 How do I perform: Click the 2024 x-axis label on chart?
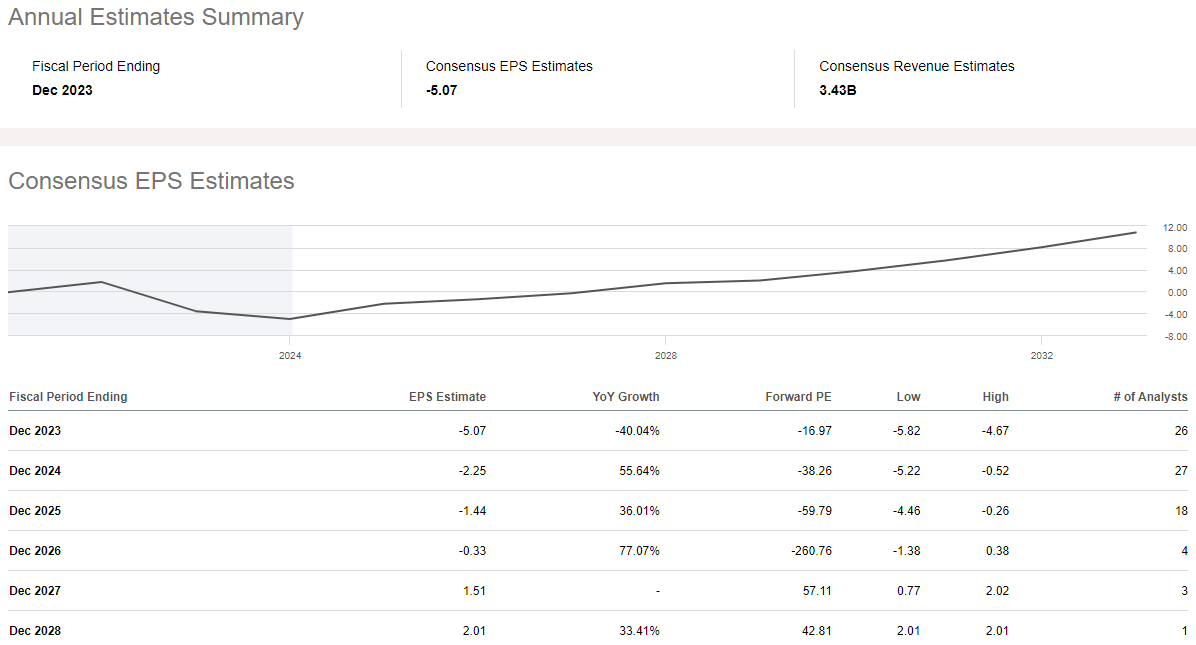click(x=290, y=355)
